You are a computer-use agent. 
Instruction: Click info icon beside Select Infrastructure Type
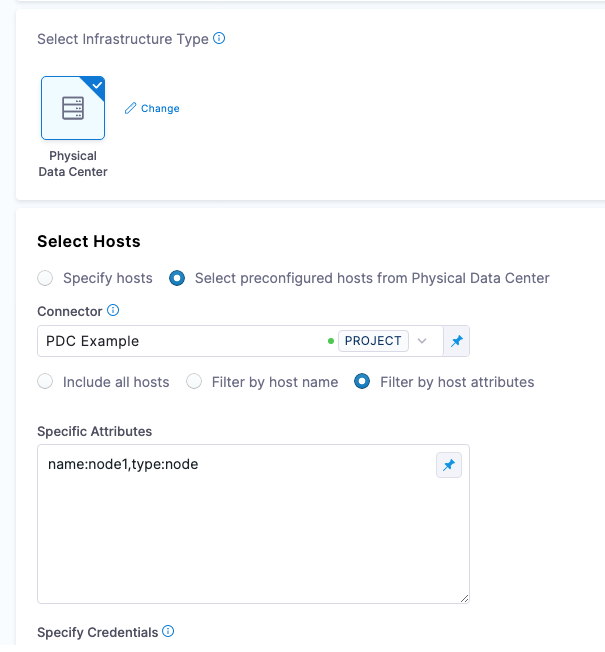point(220,39)
